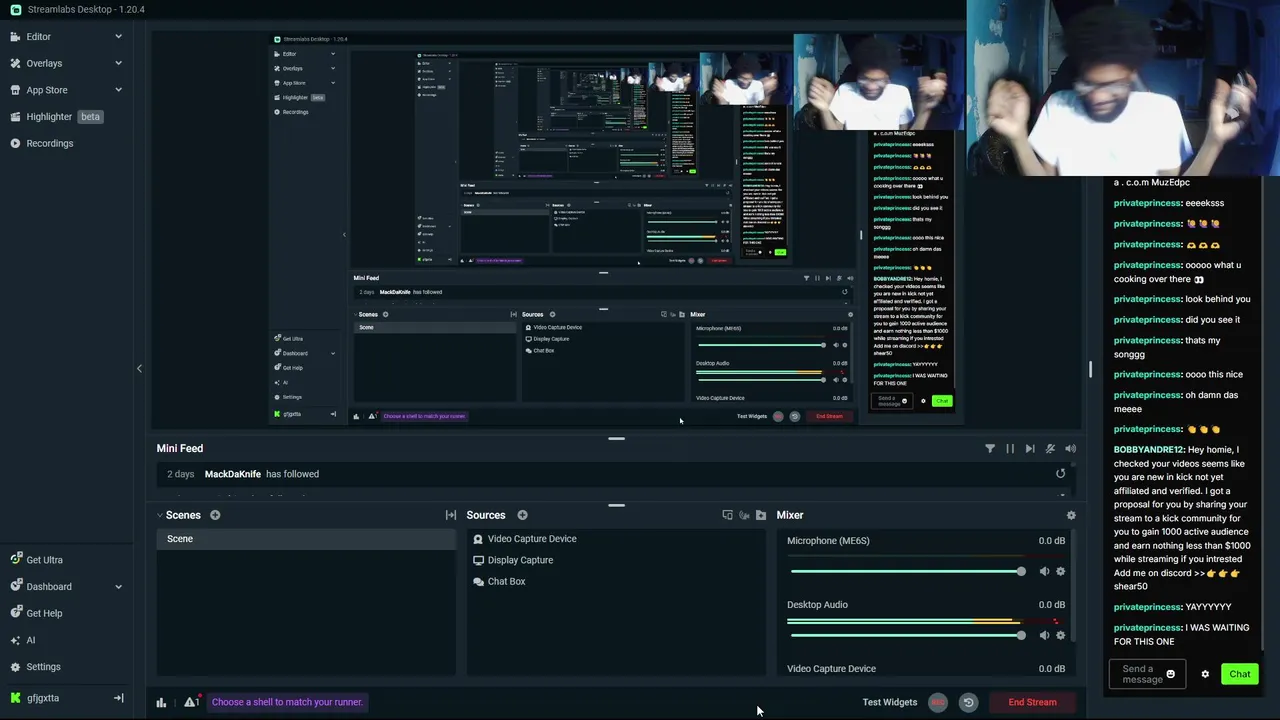Open emoji picker in chat input

[1170, 675]
